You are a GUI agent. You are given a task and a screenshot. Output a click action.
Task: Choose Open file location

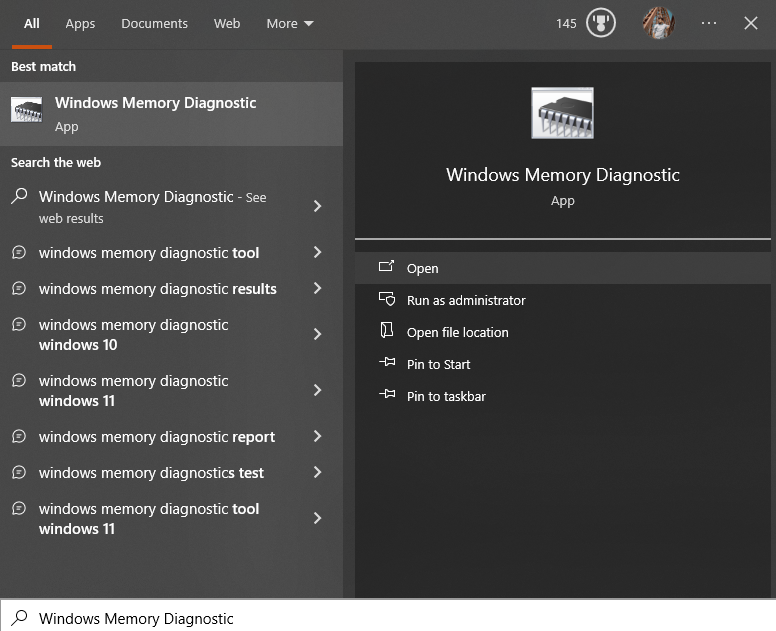[x=563, y=332]
